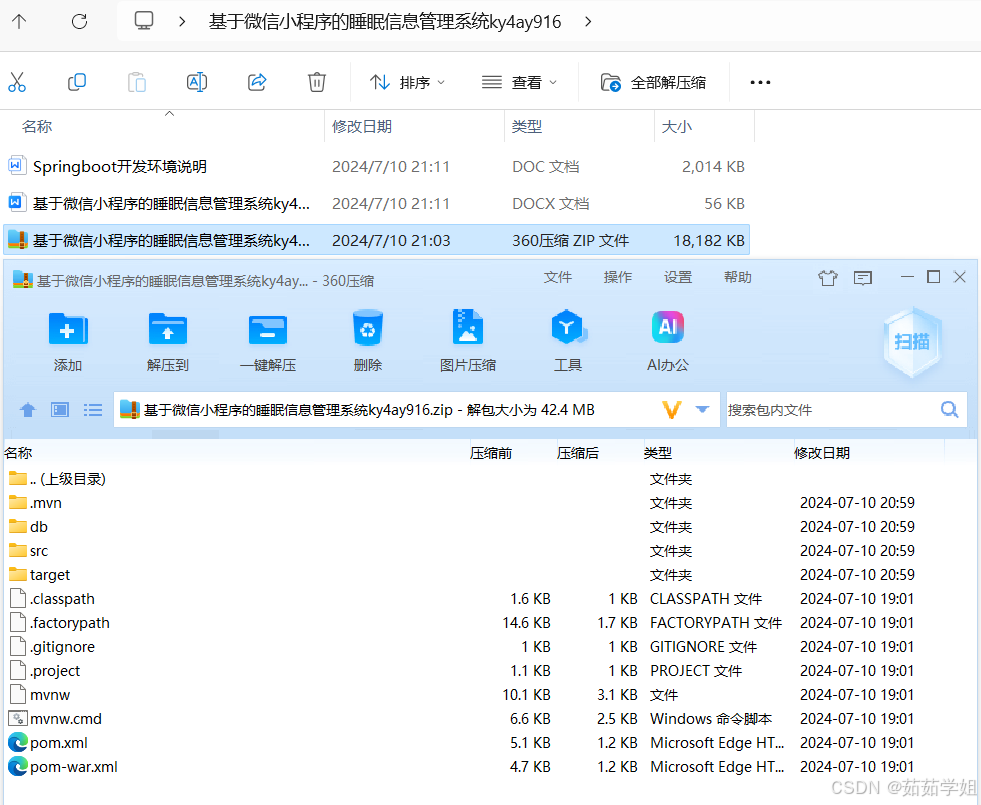Expand the chevron before the folder breadcrumb
The image size is (981, 805).
click(x=182, y=22)
